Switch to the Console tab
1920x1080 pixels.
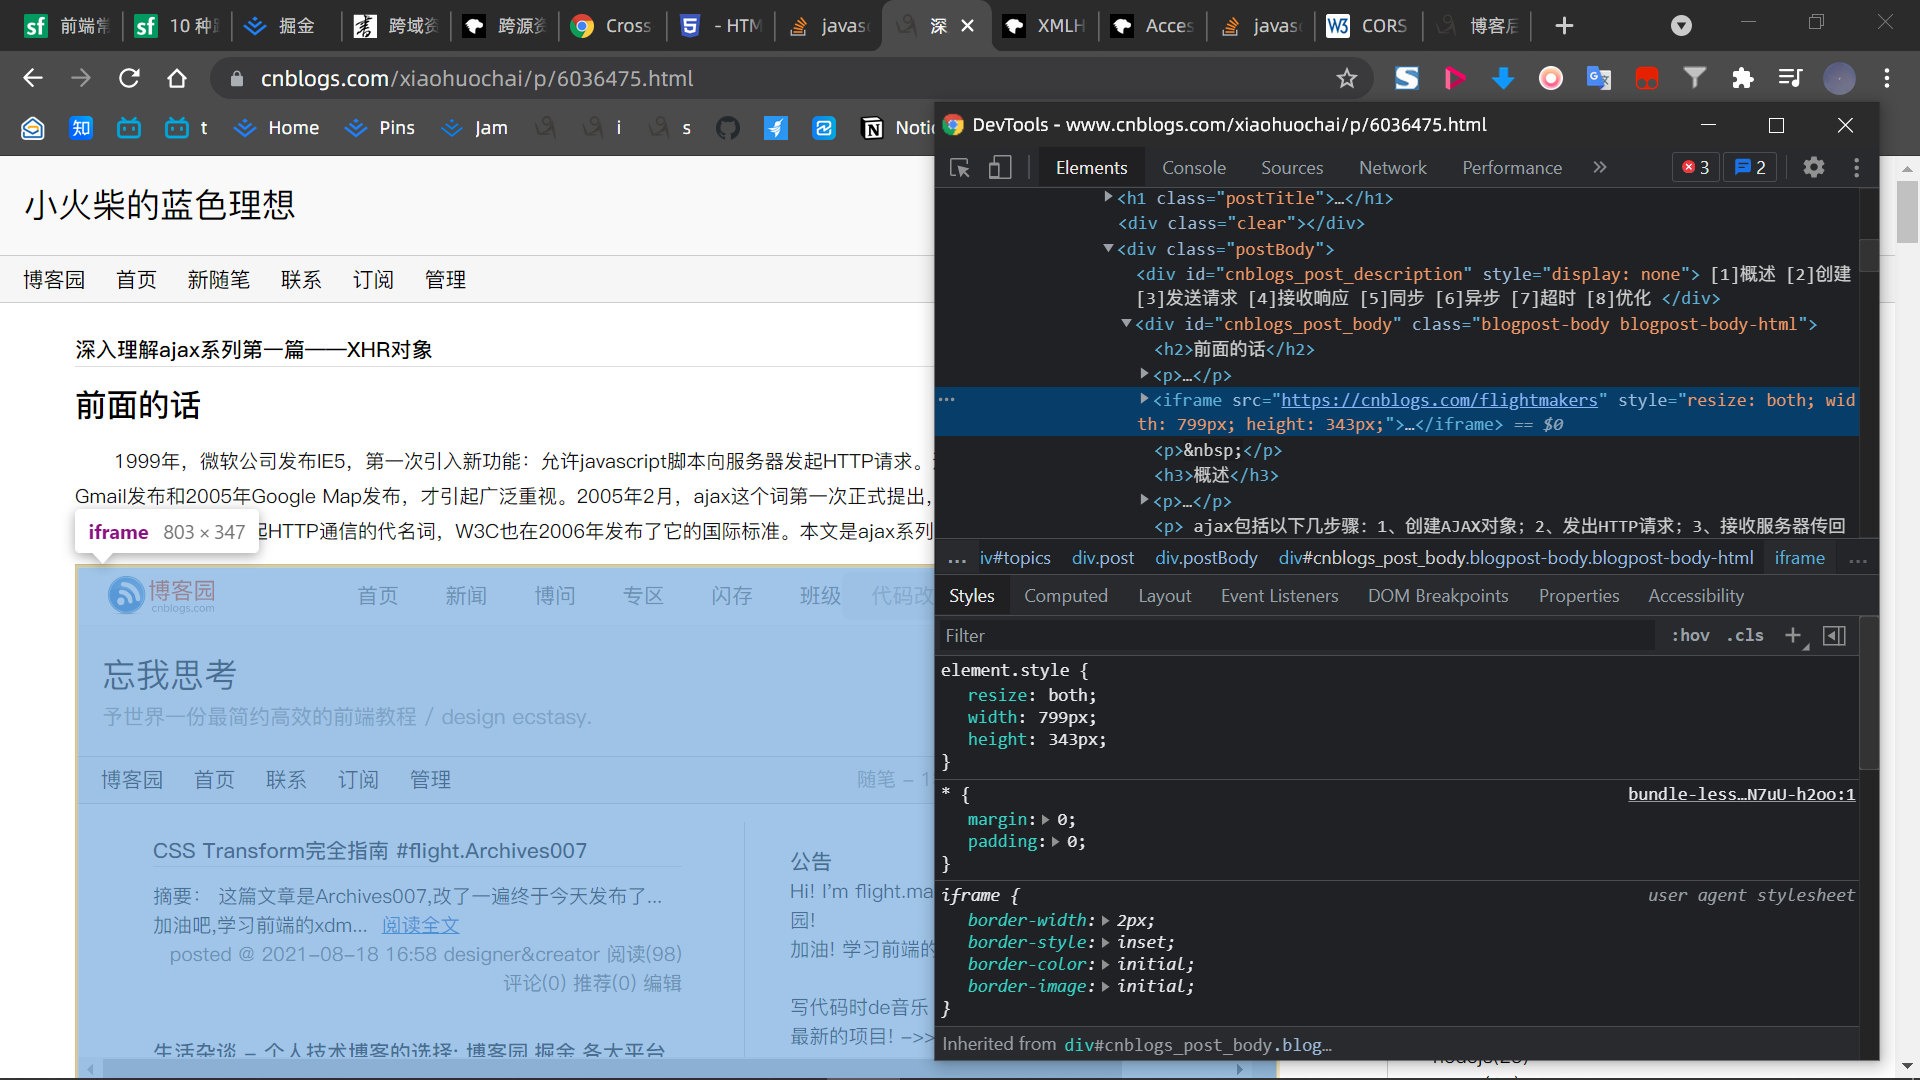pyautogui.click(x=1193, y=168)
